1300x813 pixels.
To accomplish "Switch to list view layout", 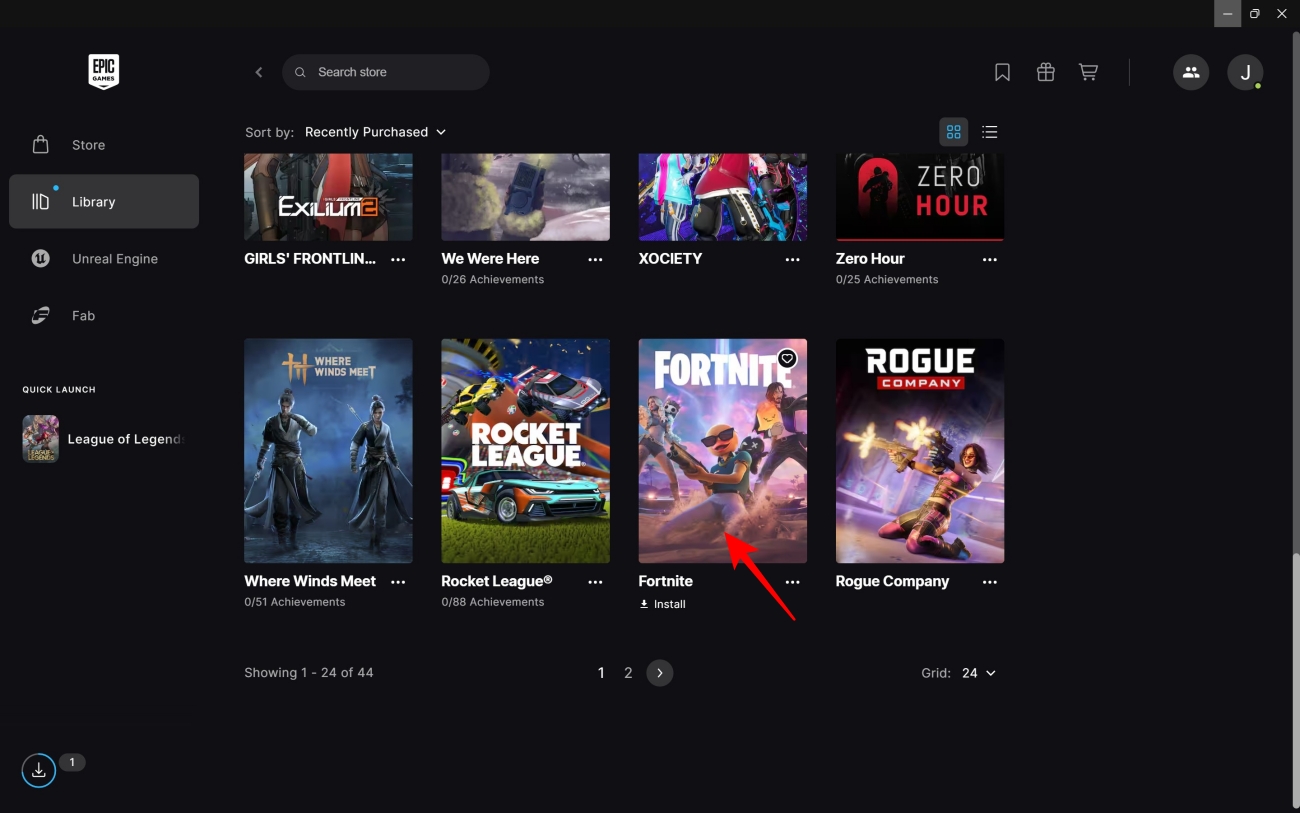I will pos(990,132).
